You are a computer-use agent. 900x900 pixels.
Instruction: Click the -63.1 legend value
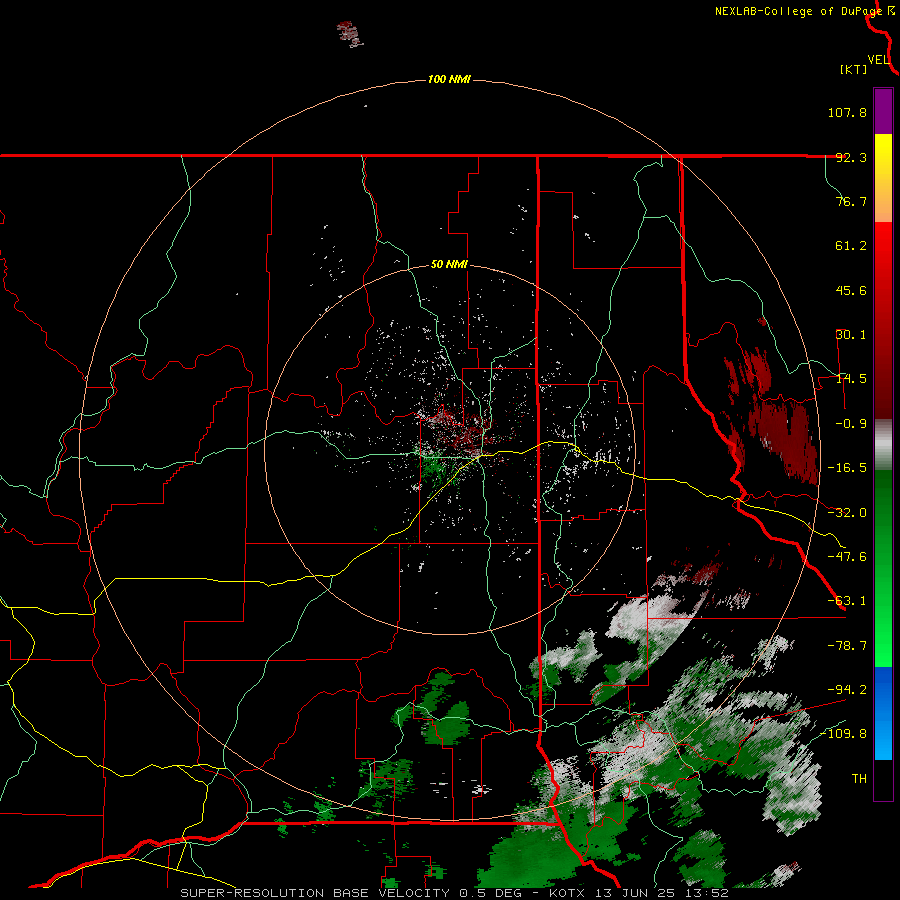point(847,601)
